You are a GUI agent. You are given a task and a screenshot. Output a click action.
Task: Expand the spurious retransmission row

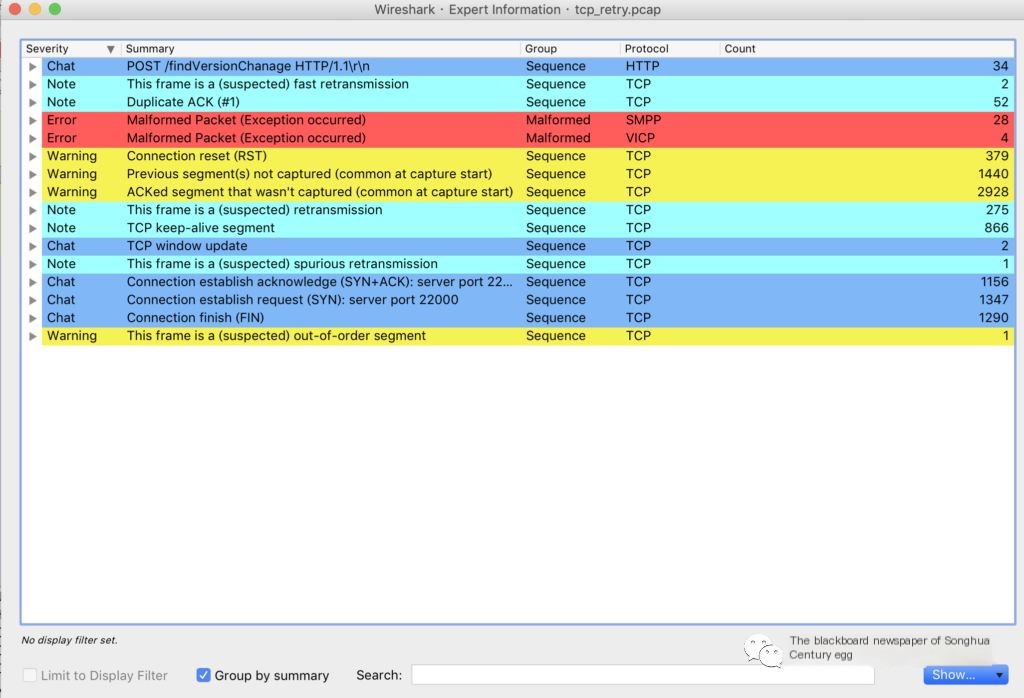33,264
